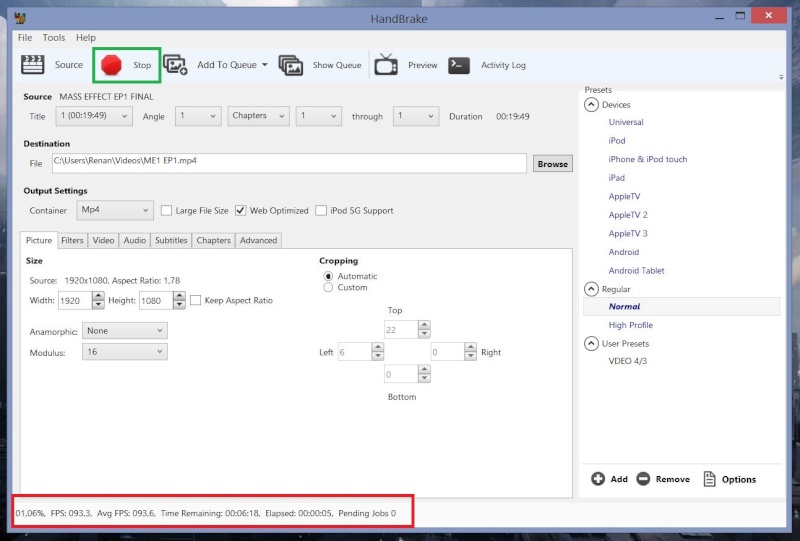The height and width of the screenshot is (541, 800).
Task: Enable iPod 5G Support checkbox
Action: coord(321,210)
